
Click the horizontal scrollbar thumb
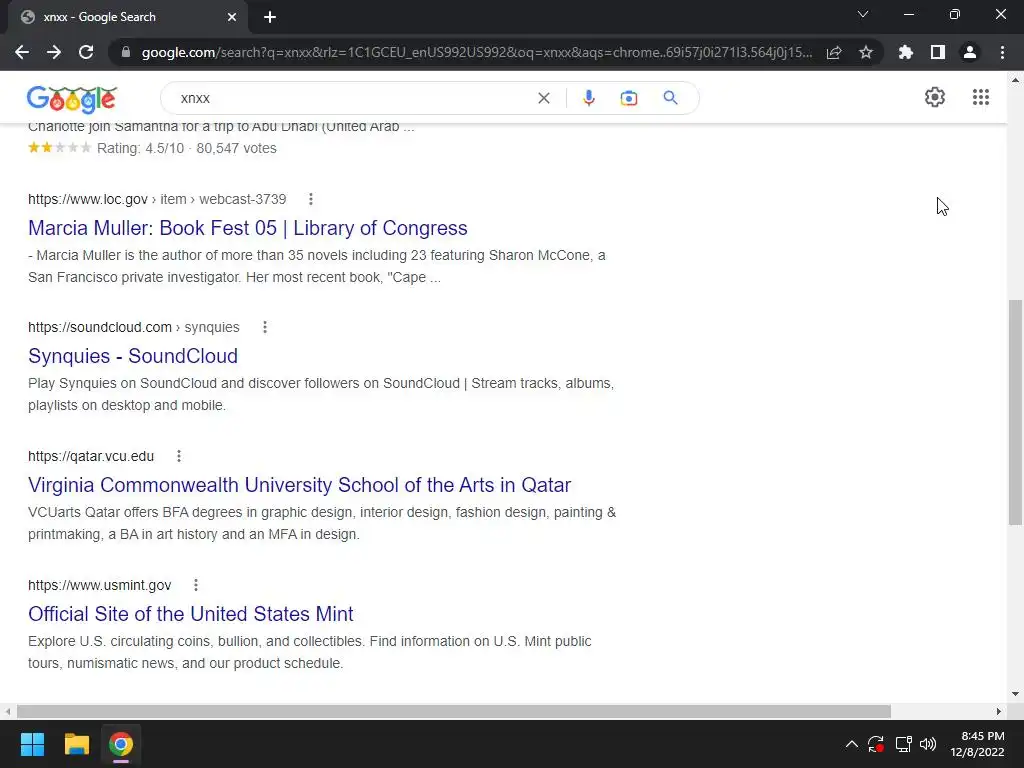point(454,711)
